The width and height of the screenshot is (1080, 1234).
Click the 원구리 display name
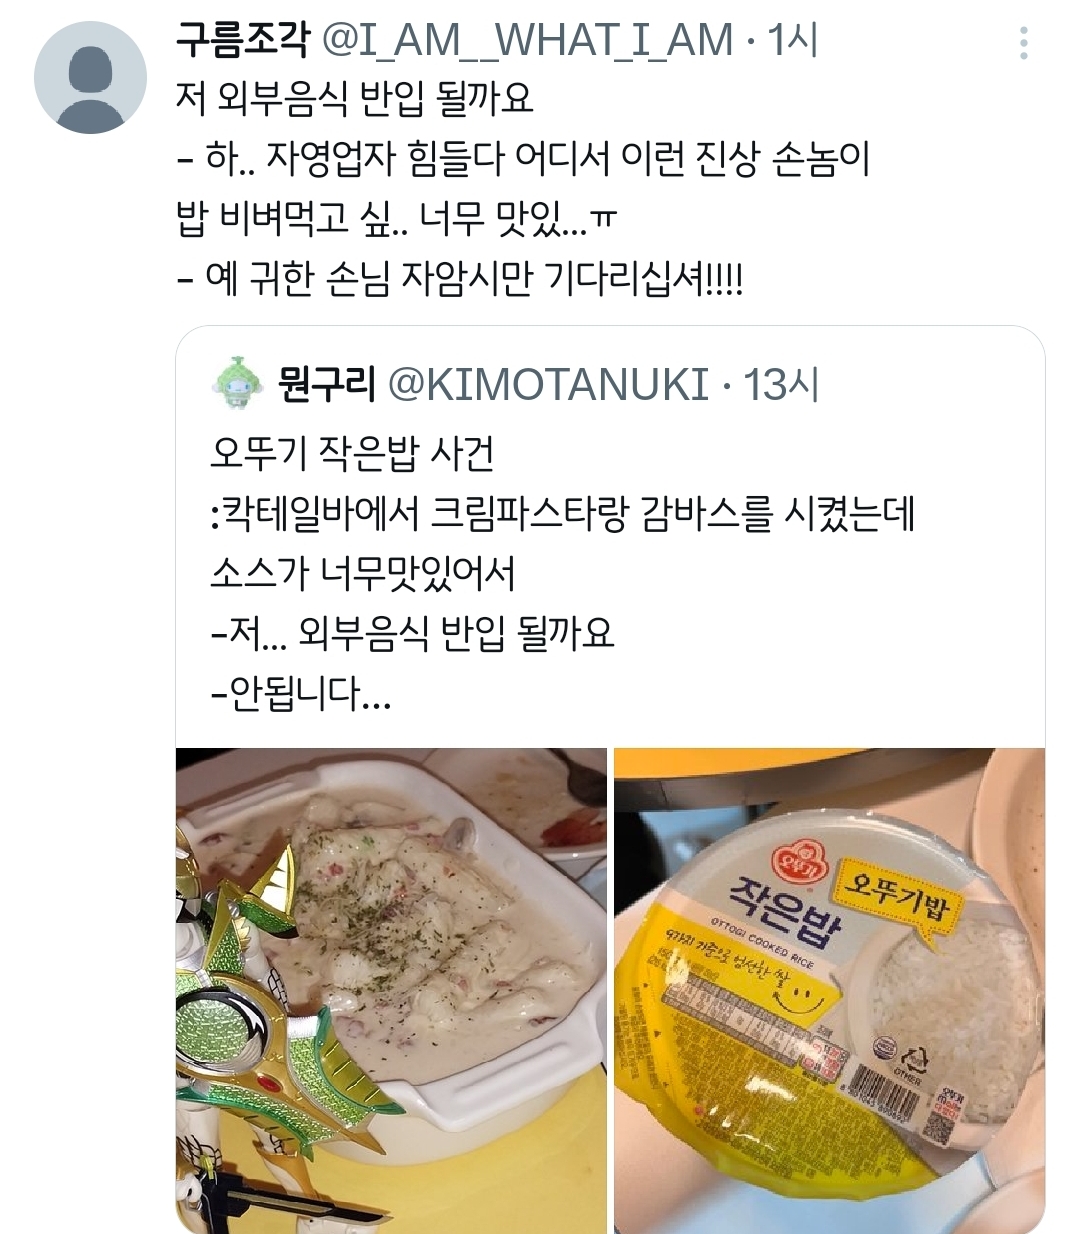[x=327, y=385]
